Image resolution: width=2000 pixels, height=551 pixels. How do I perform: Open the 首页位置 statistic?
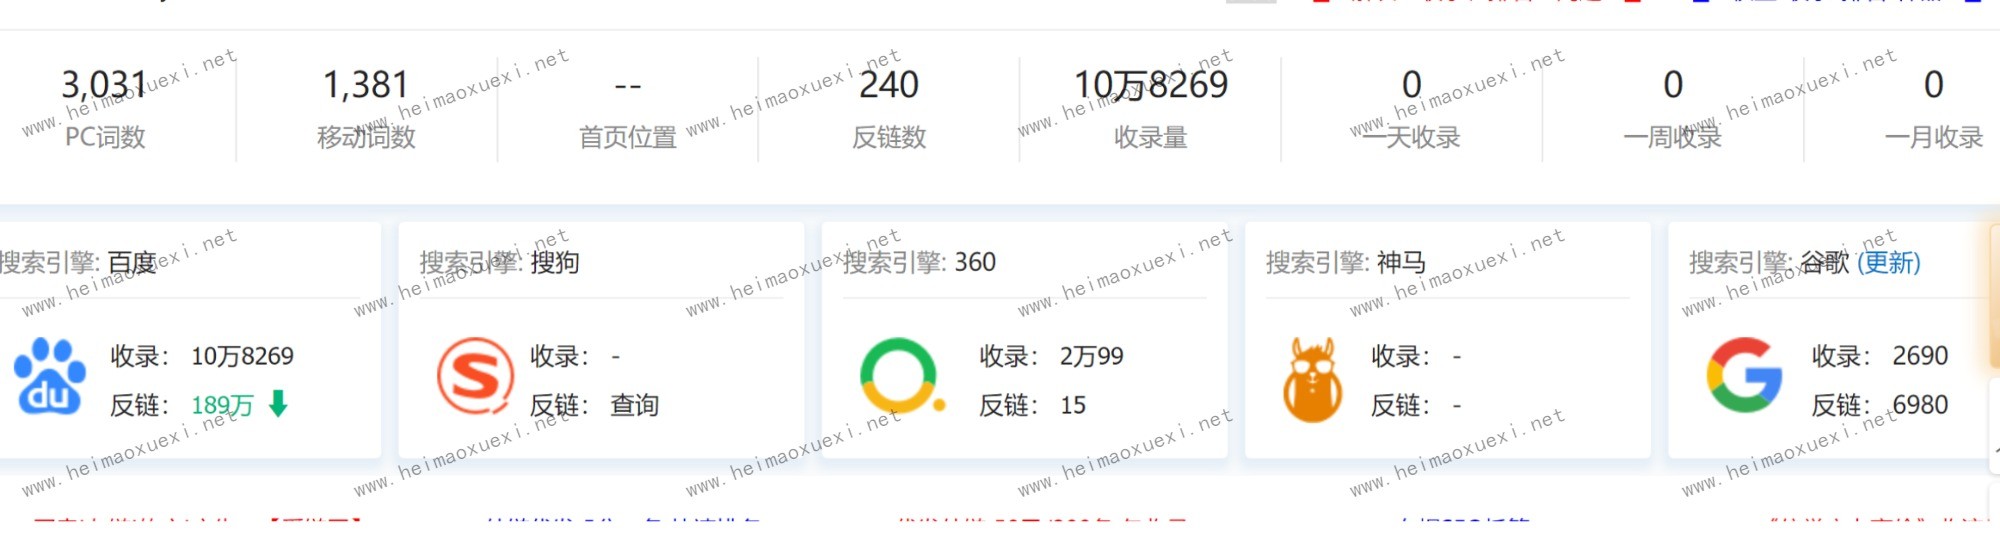tap(627, 87)
